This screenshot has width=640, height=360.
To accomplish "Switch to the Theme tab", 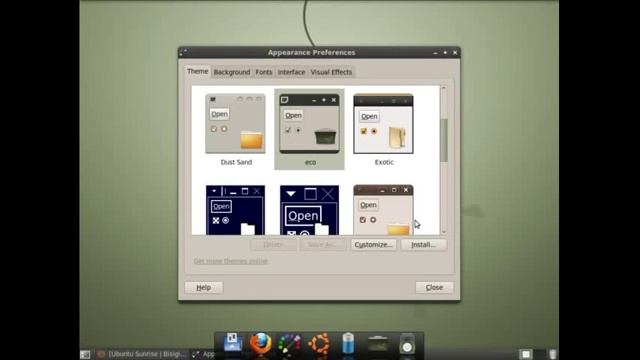I will tap(198, 71).
